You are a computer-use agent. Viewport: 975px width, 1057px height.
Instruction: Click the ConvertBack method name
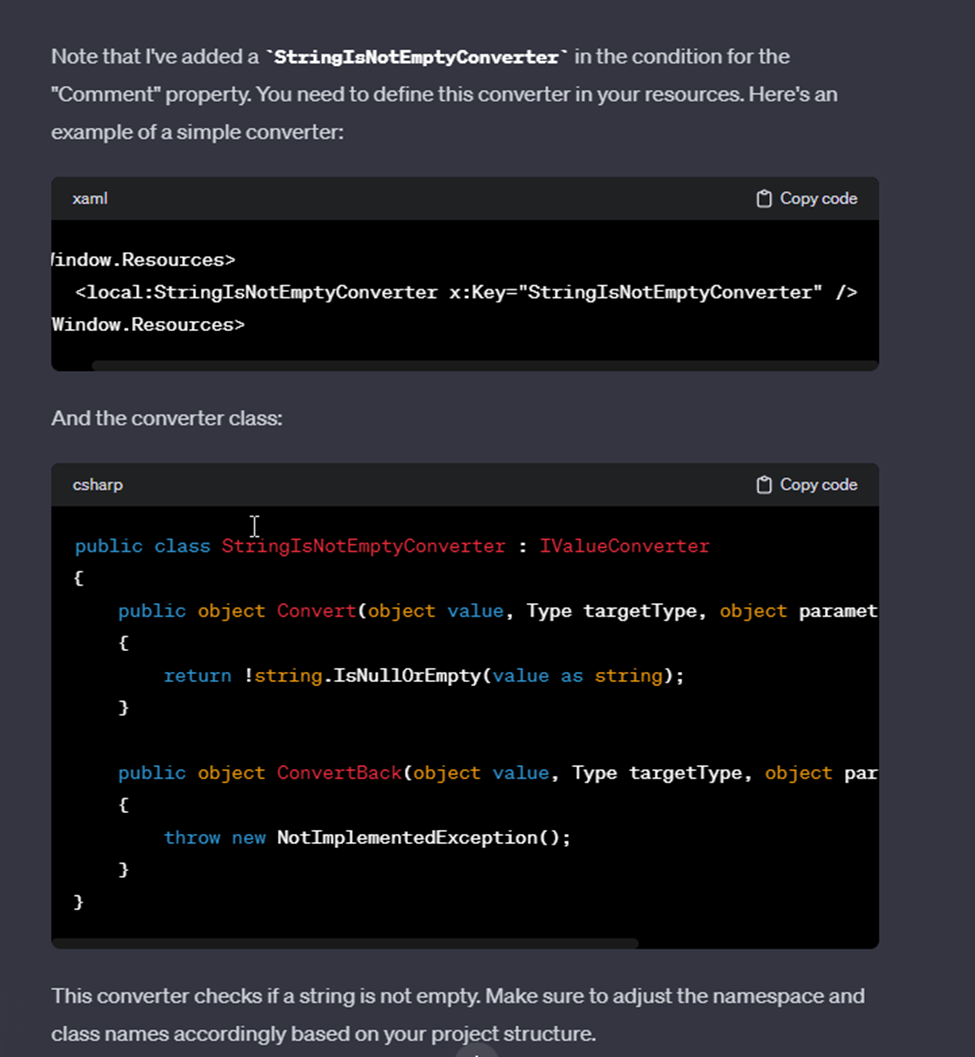339,773
